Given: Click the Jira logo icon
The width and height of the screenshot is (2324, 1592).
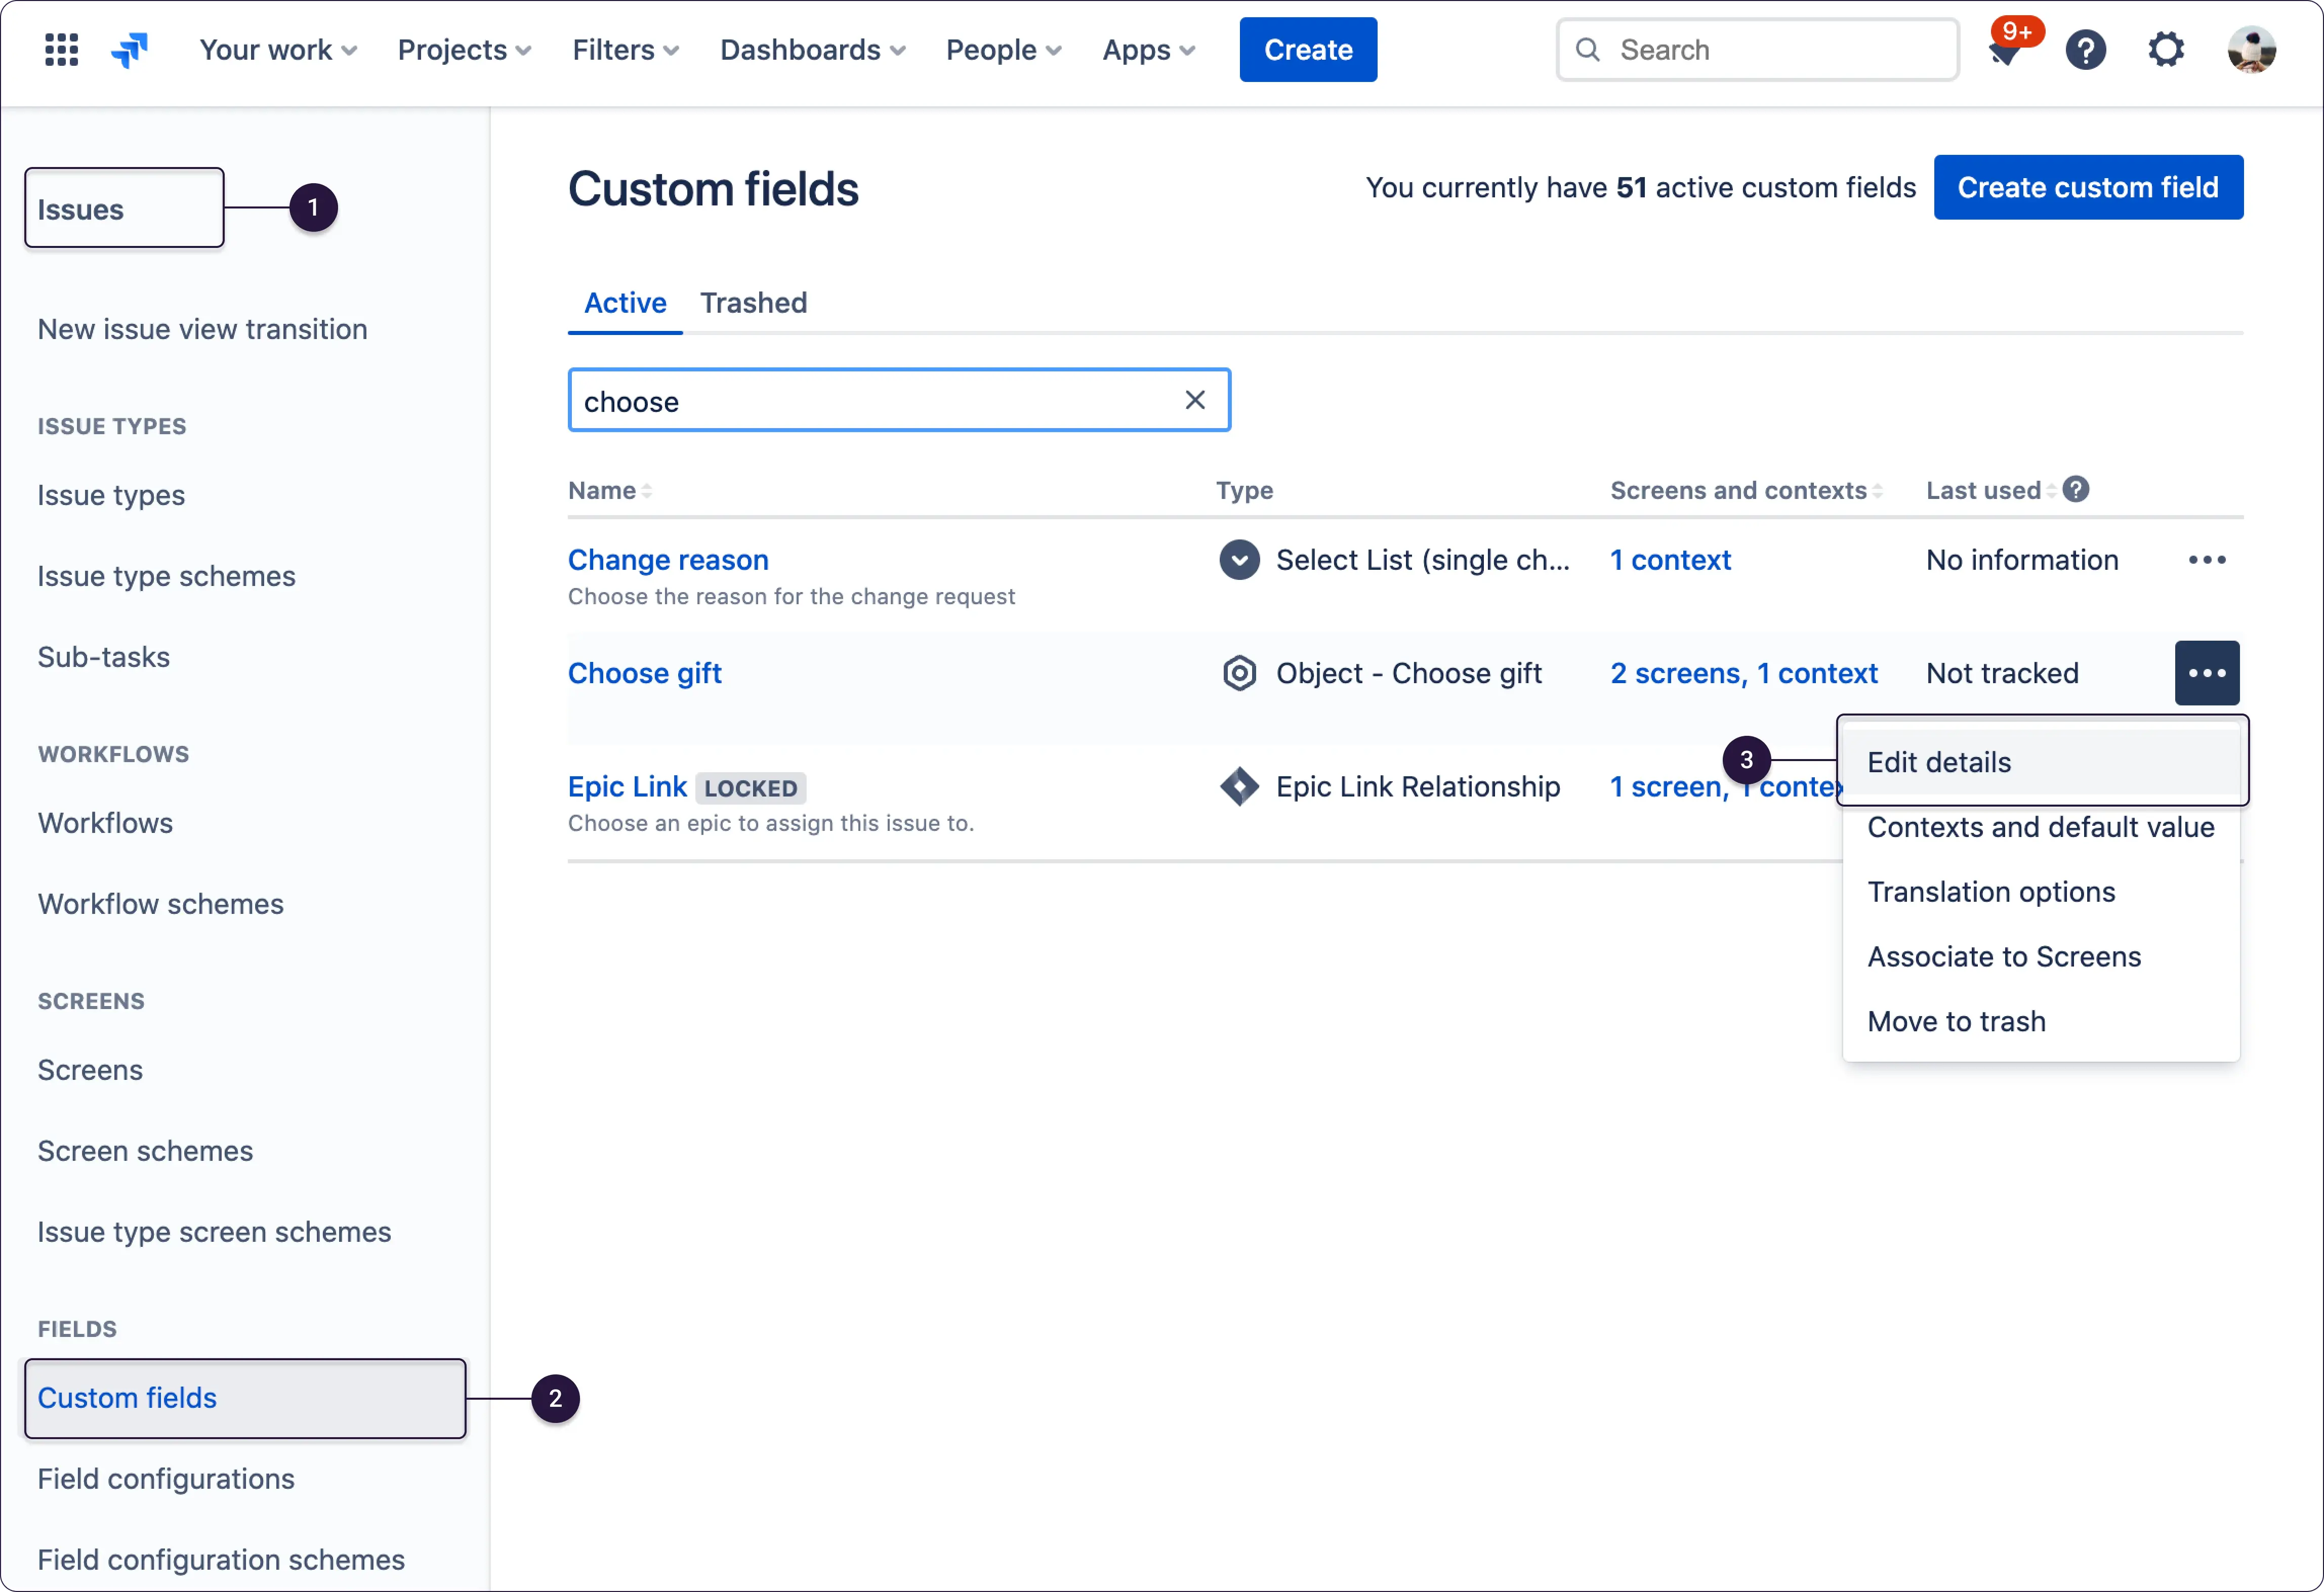Looking at the screenshot, I should pos(130,50).
